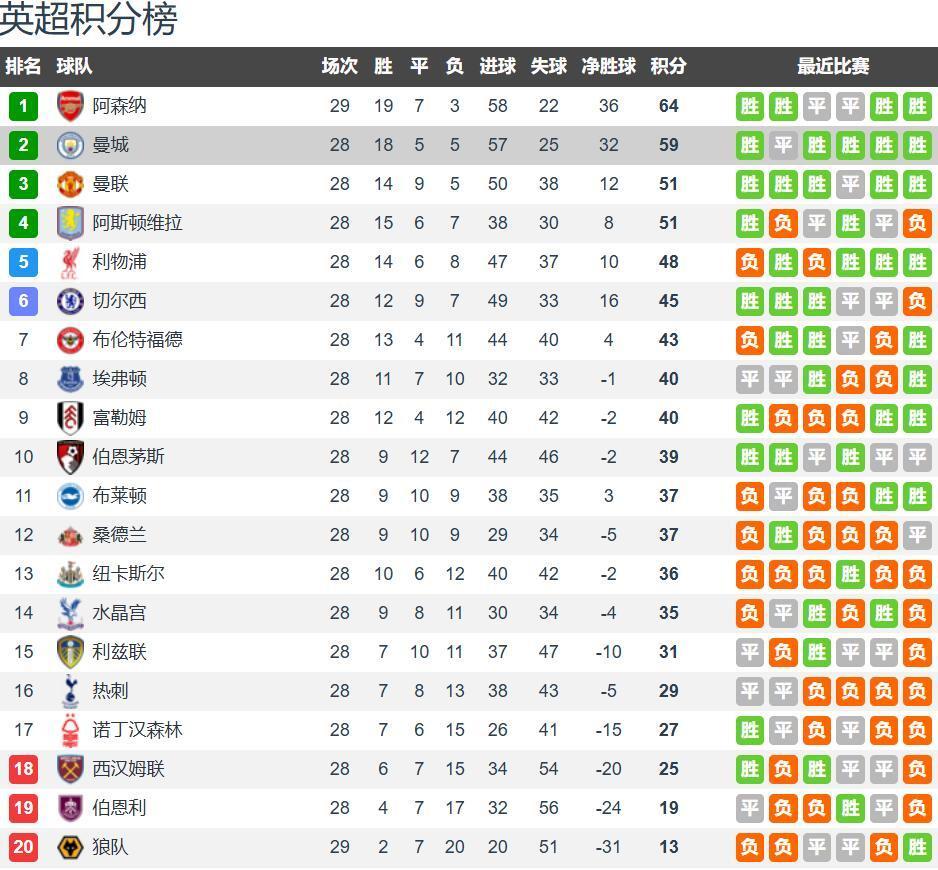
Task: Click Arsenal's first recent match result badge
Action: pos(750,106)
